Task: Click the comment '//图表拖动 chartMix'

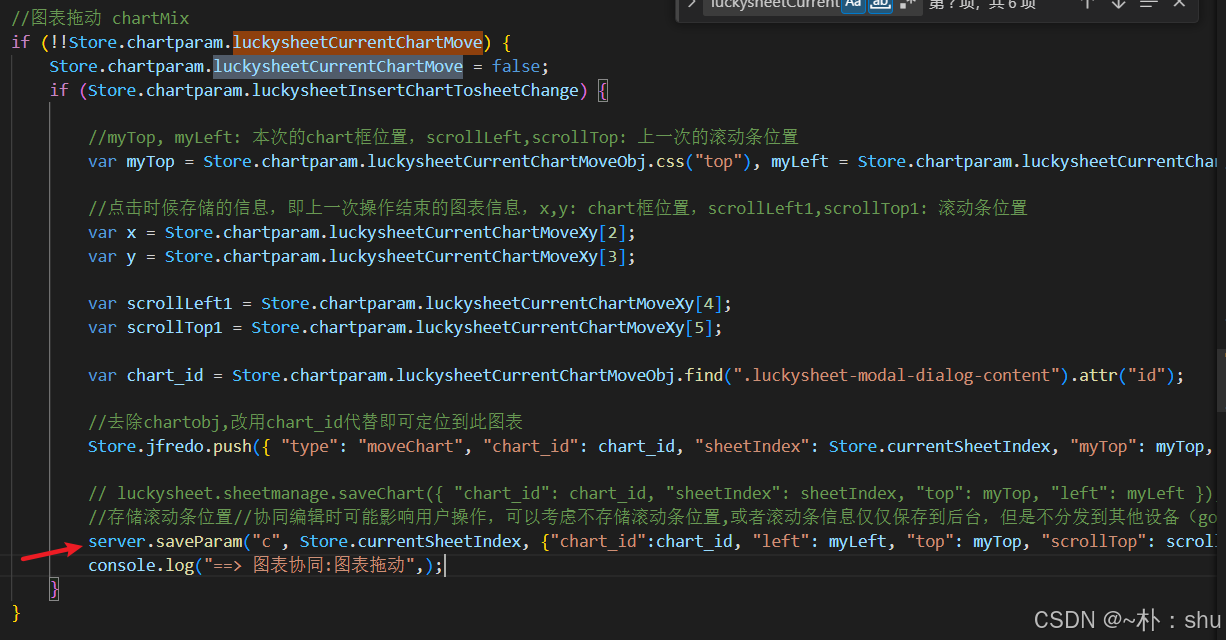Action: click(100, 18)
